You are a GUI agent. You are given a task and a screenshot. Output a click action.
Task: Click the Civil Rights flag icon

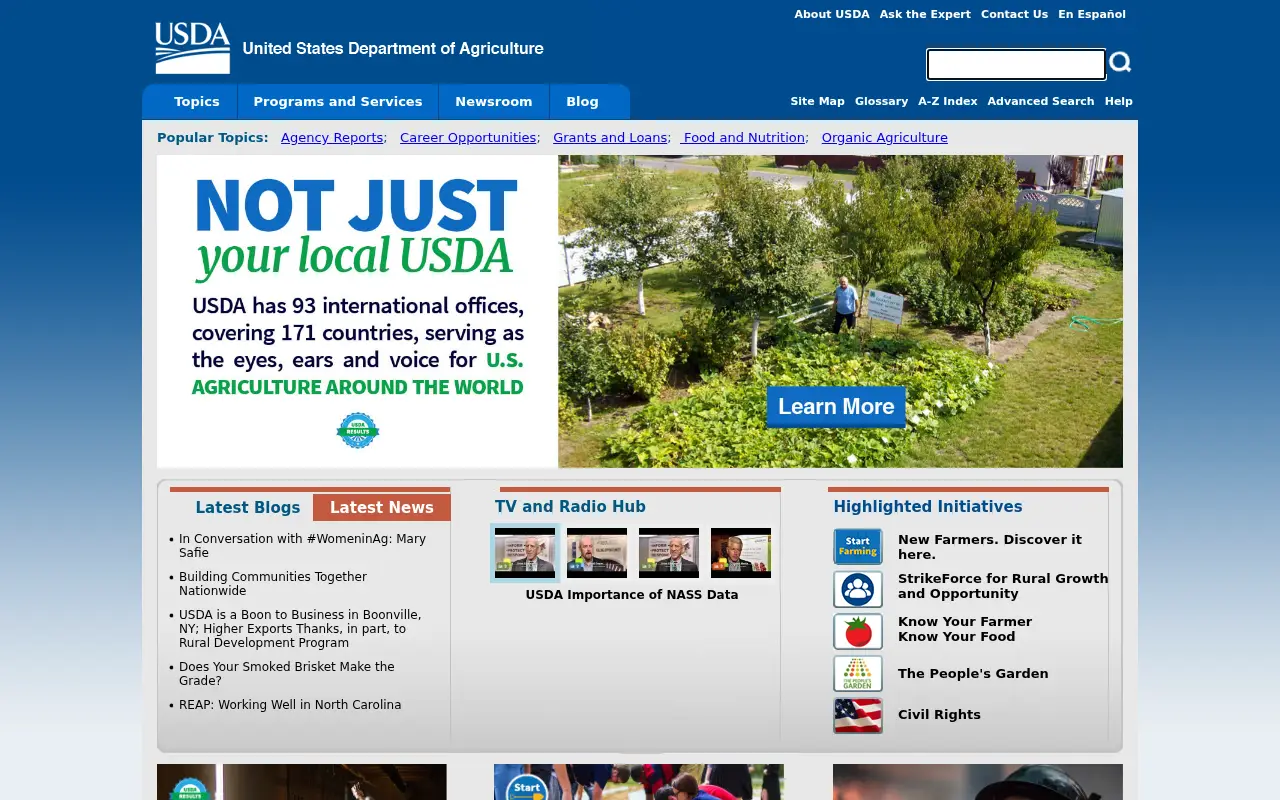(x=858, y=715)
